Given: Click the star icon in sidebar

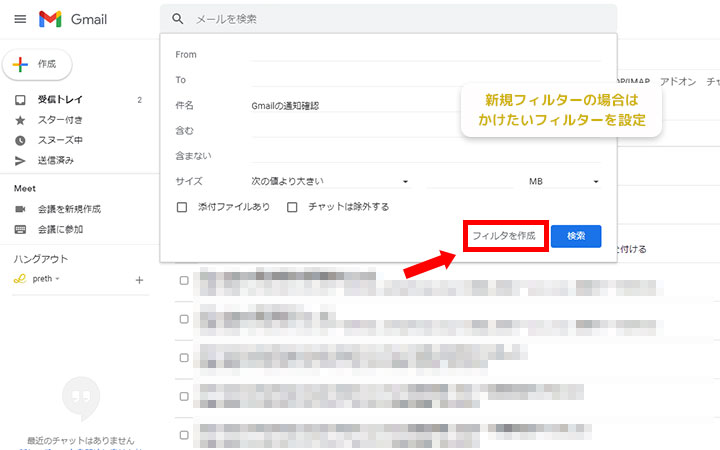Looking at the screenshot, I should coord(20,120).
